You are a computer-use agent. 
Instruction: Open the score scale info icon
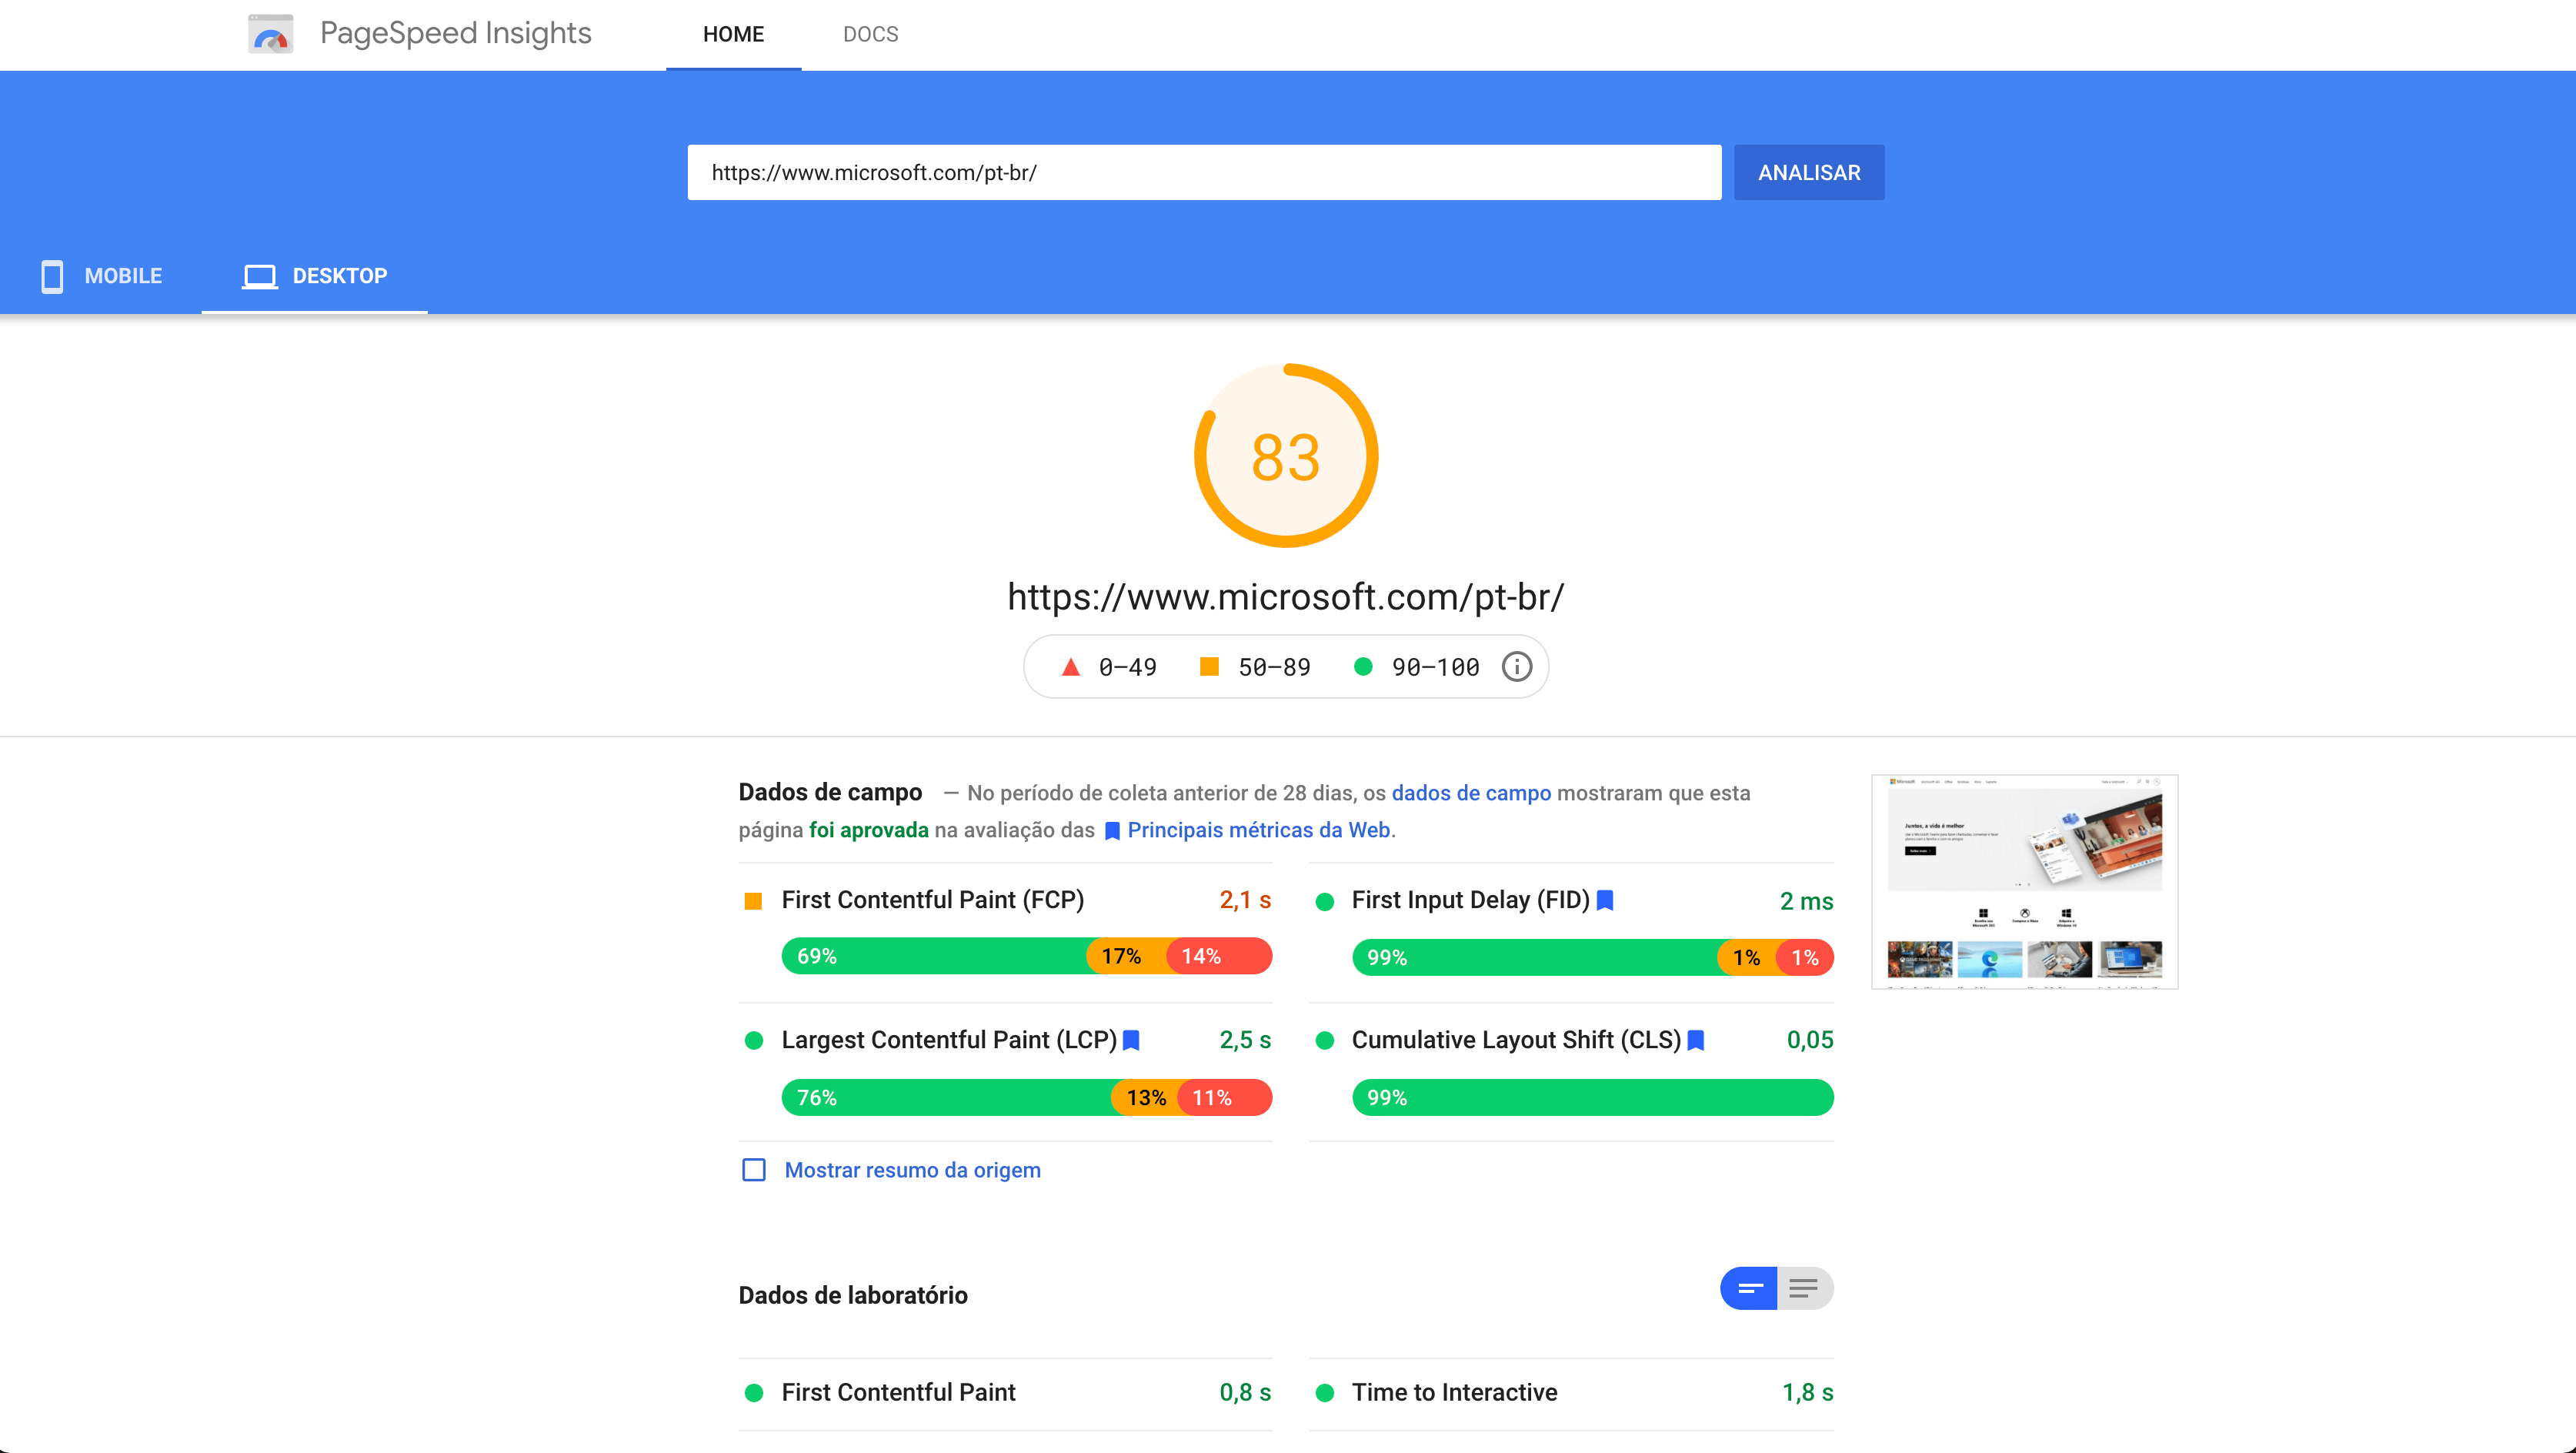coord(1517,667)
